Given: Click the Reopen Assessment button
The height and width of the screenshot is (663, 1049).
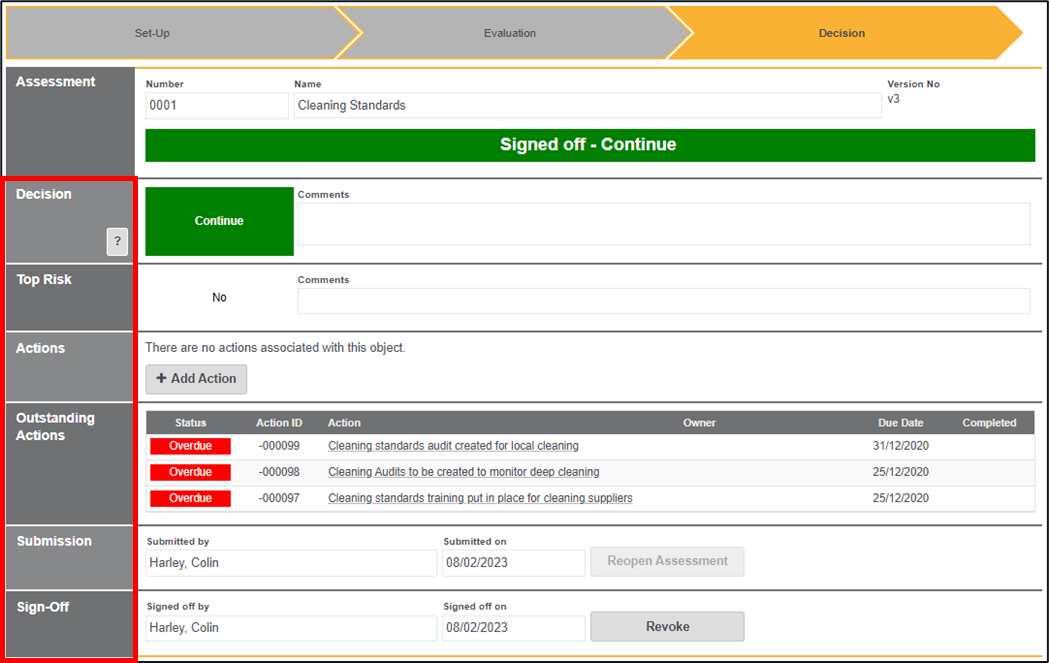Looking at the screenshot, I should point(667,561).
